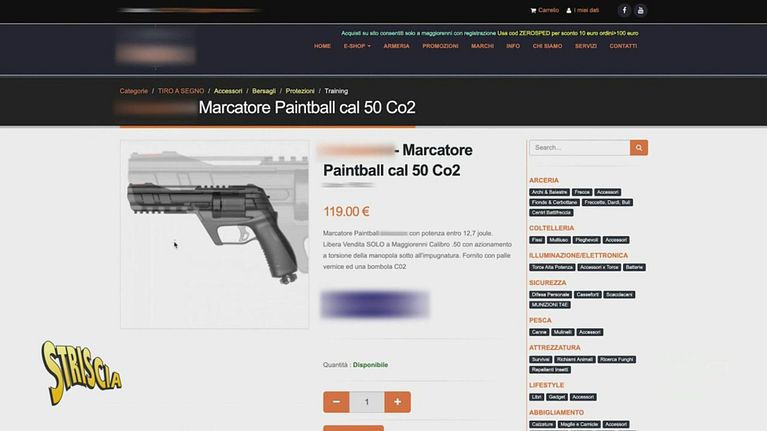The image size is (767, 431).
Task: Go to the ARMERIA menu item
Action: [x=396, y=46]
